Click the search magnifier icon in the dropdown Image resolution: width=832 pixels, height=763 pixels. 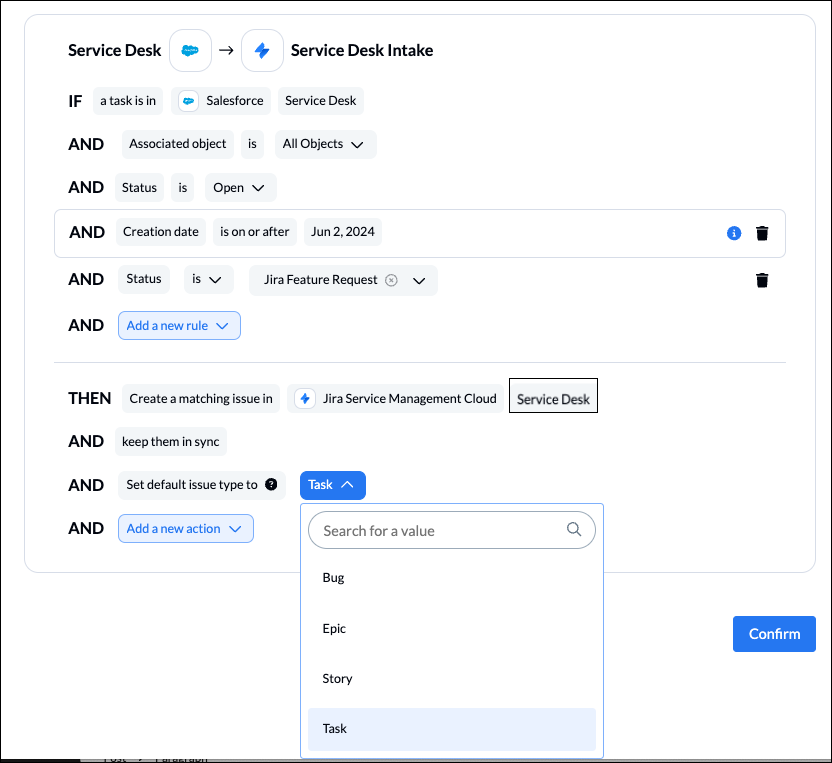click(574, 529)
